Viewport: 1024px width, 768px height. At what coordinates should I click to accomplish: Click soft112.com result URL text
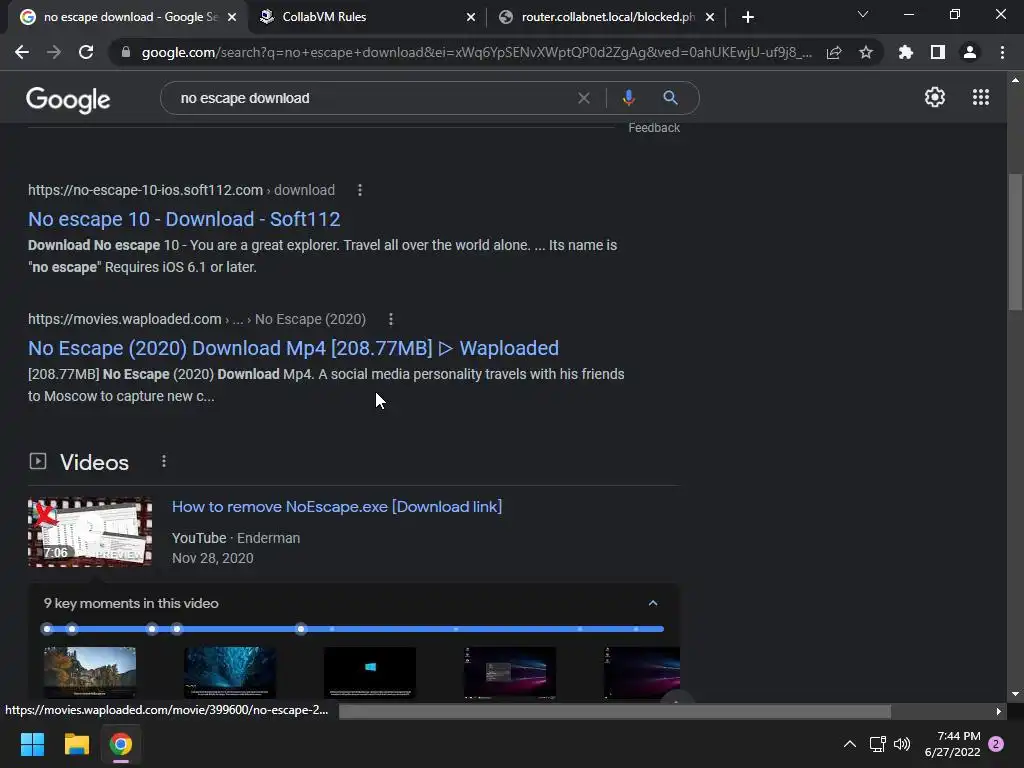(182, 190)
